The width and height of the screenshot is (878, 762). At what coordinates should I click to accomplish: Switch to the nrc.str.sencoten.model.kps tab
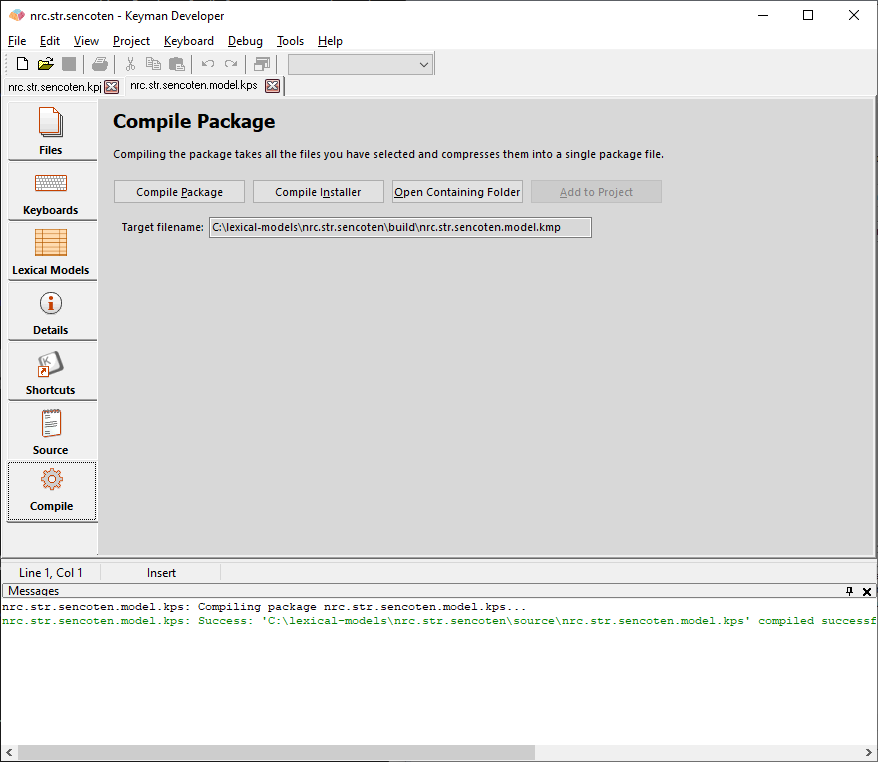click(x=194, y=85)
